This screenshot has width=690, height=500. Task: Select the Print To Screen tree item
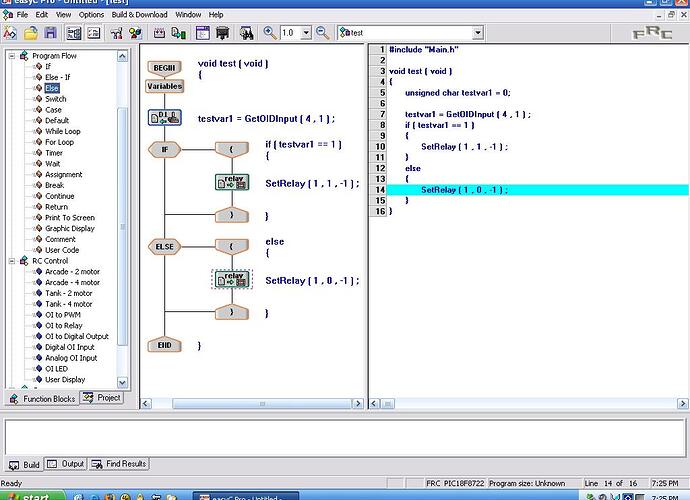pos(70,218)
